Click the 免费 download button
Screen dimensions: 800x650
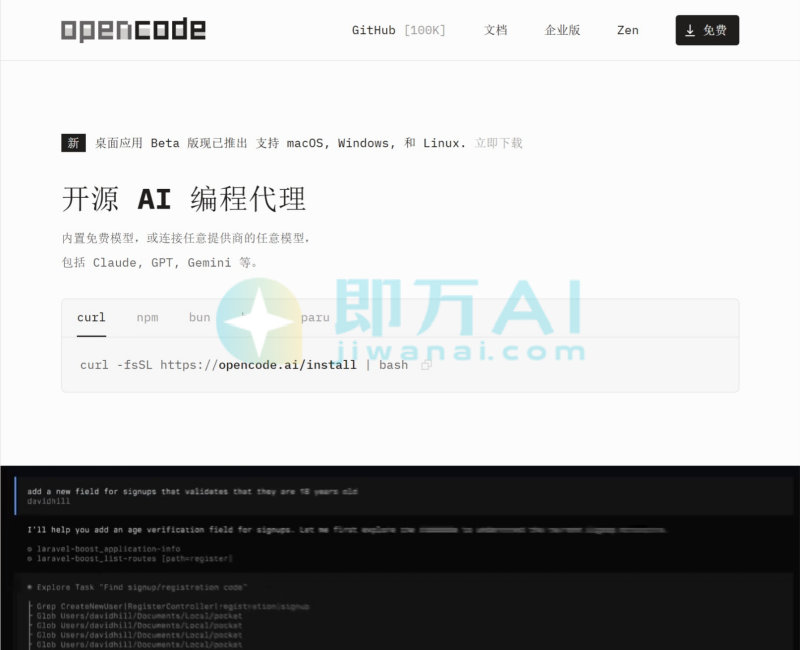[707, 30]
